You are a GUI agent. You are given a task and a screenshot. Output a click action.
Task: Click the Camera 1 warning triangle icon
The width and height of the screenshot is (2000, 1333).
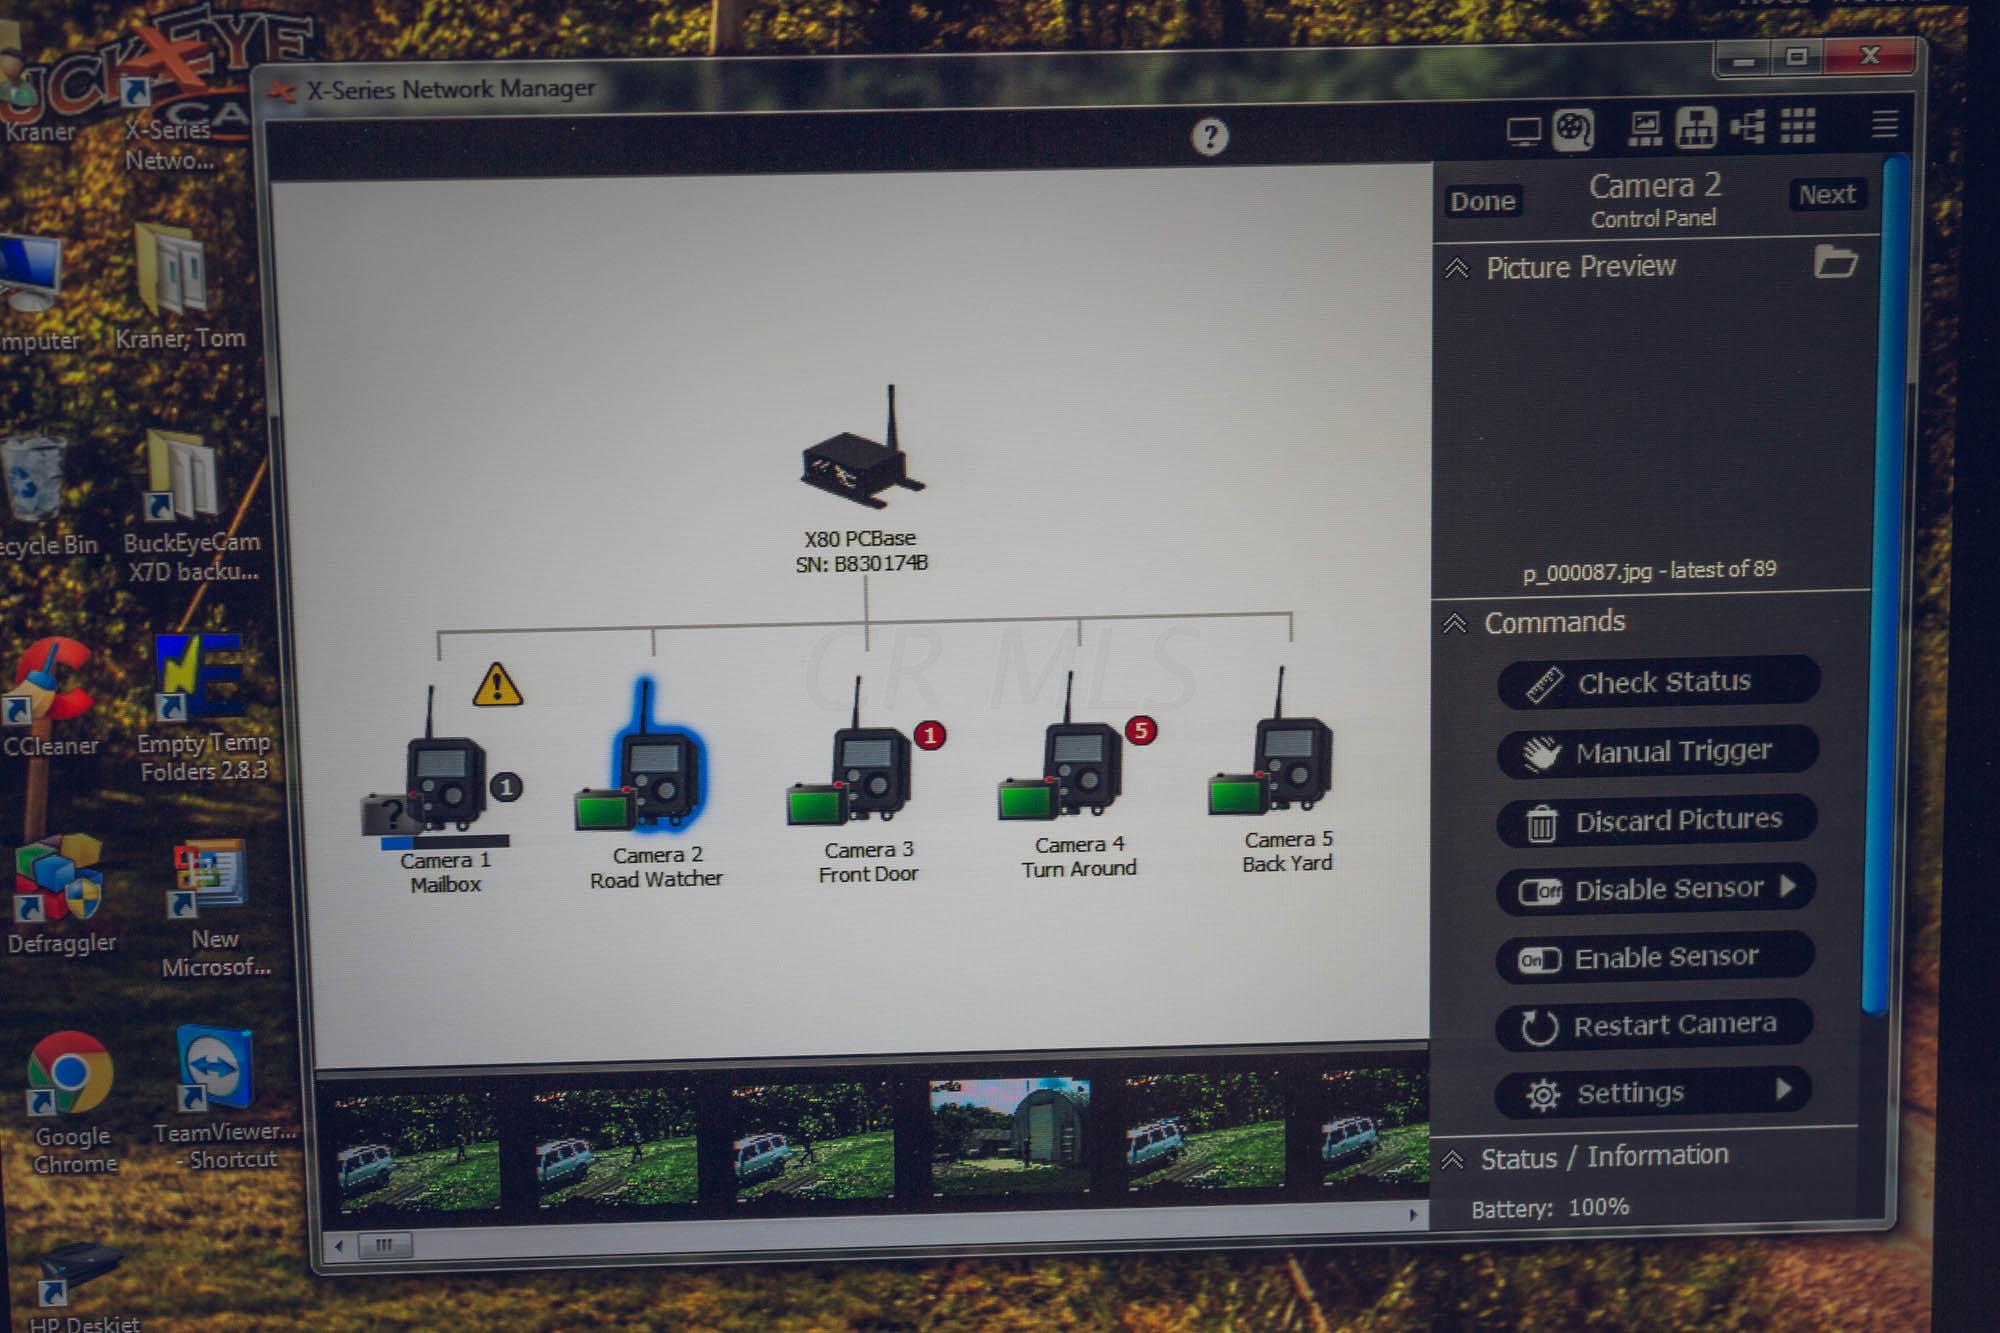[x=497, y=685]
